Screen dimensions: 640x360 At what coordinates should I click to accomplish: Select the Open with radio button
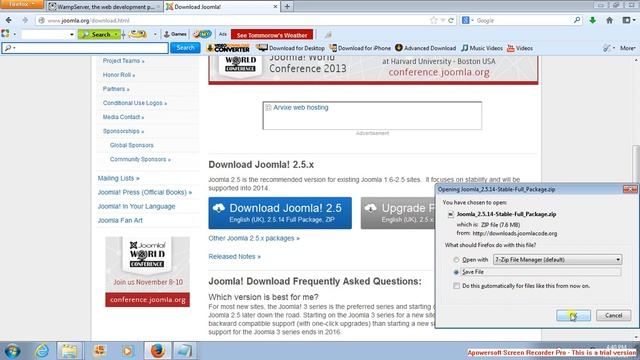456,260
